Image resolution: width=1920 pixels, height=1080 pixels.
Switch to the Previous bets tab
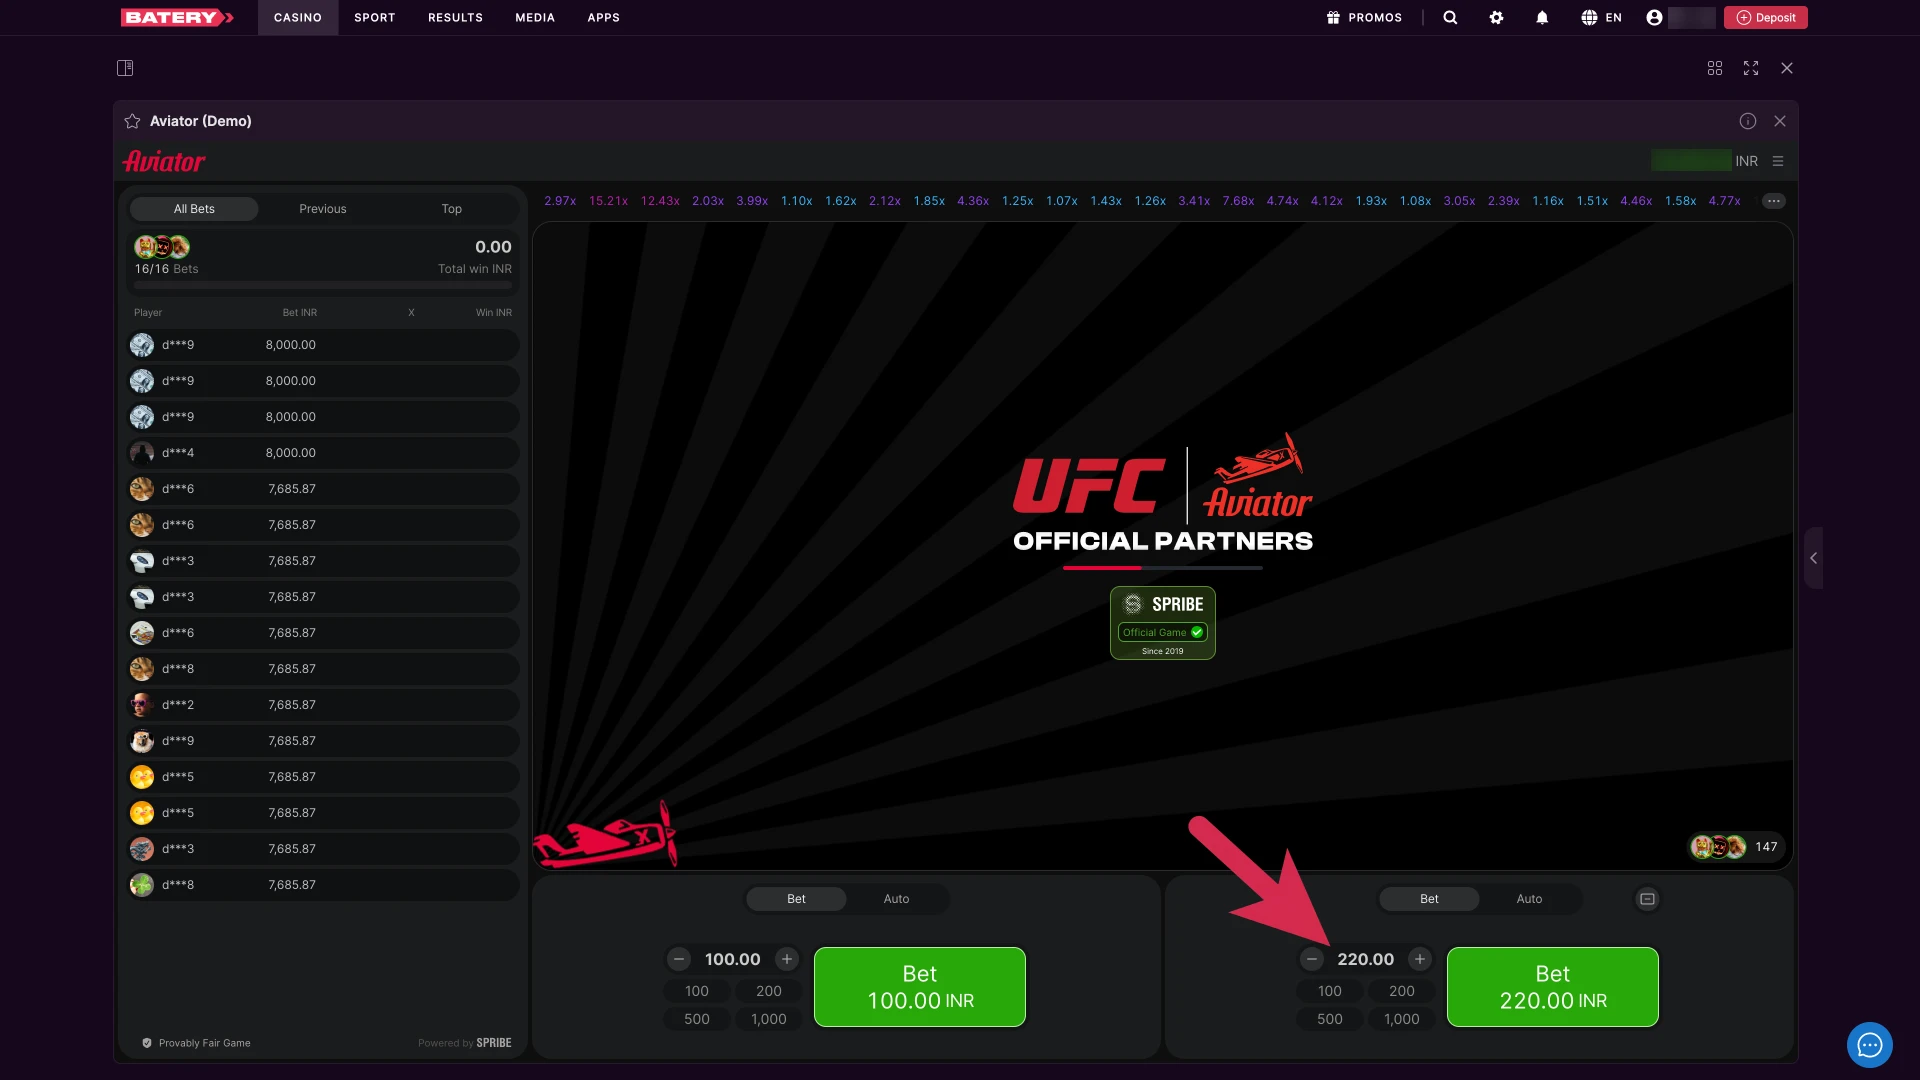click(323, 209)
